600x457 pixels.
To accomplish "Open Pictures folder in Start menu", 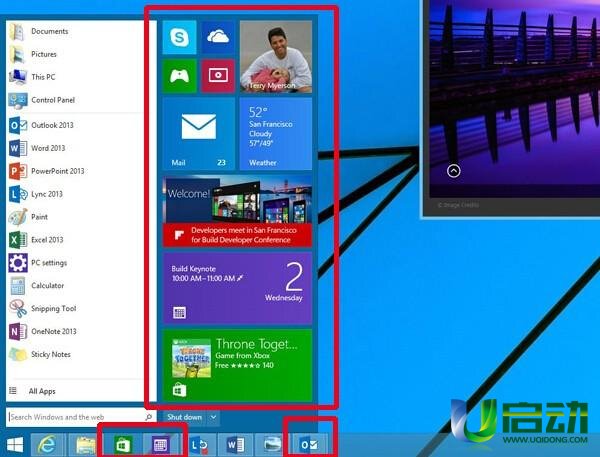I will coord(33,54).
